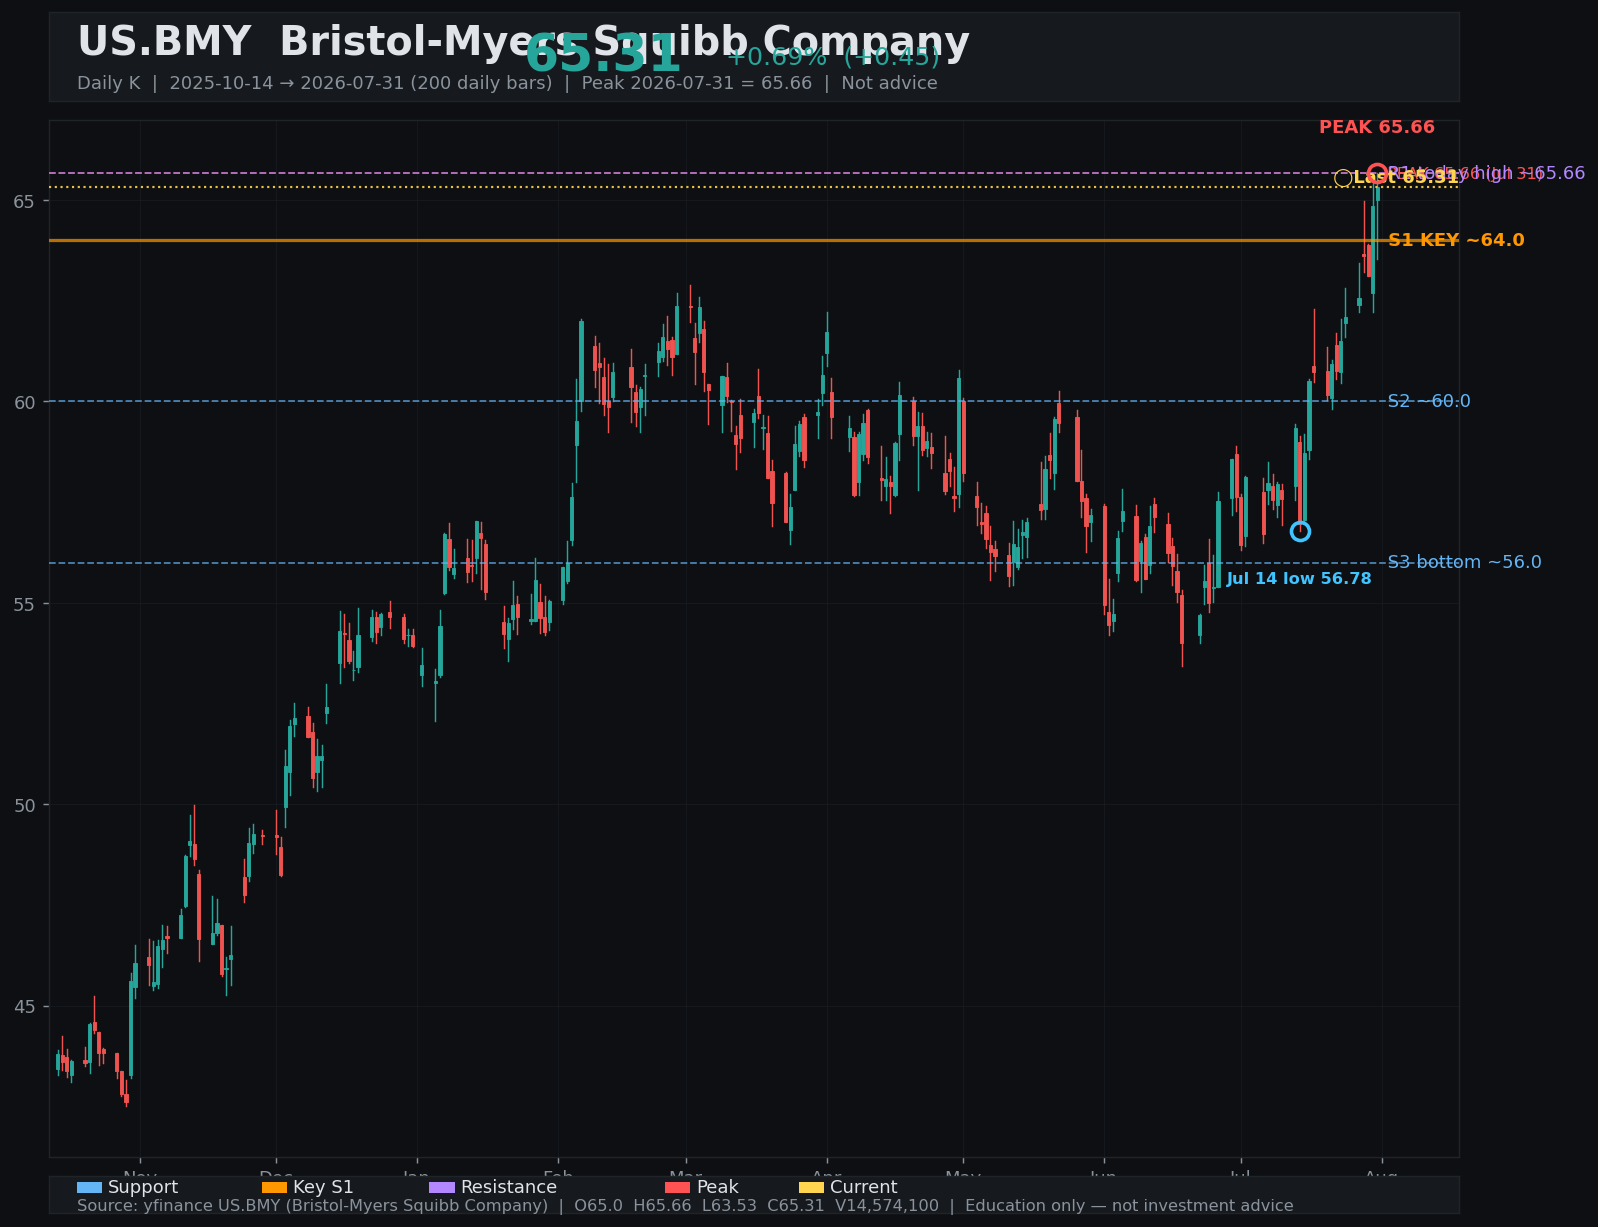
Task: Click the "Resistance" legend label
Action: pyautogui.click(x=509, y=1187)
